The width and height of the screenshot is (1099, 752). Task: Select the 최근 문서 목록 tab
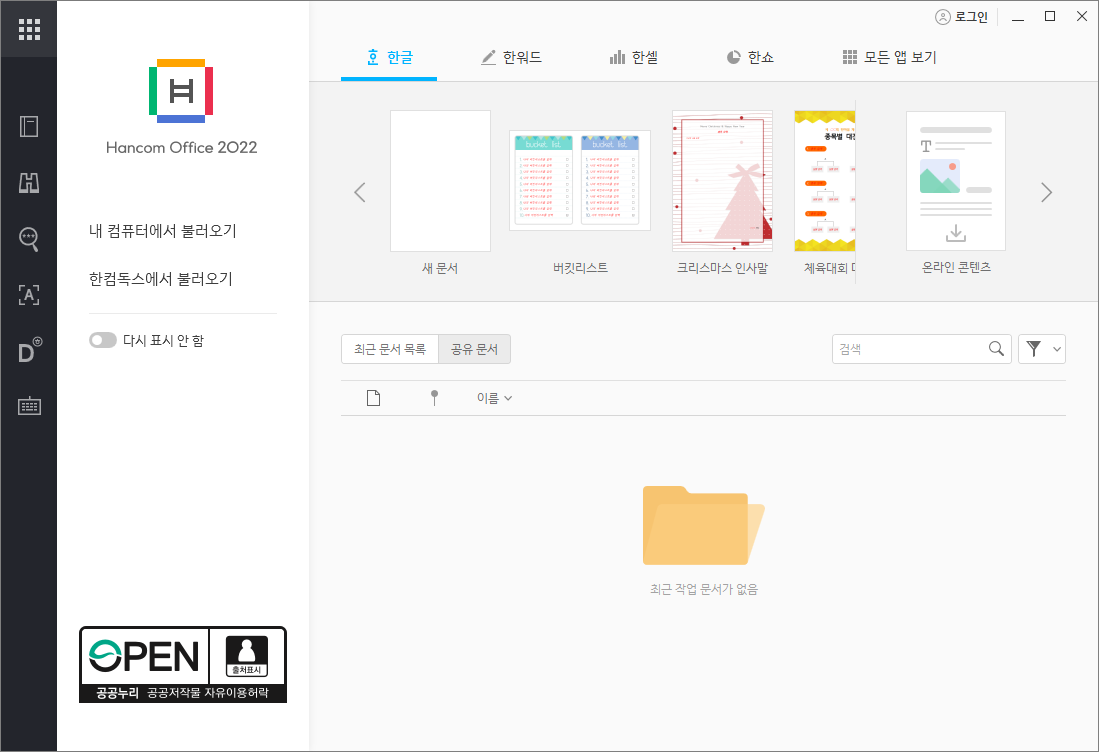(390, 349)
